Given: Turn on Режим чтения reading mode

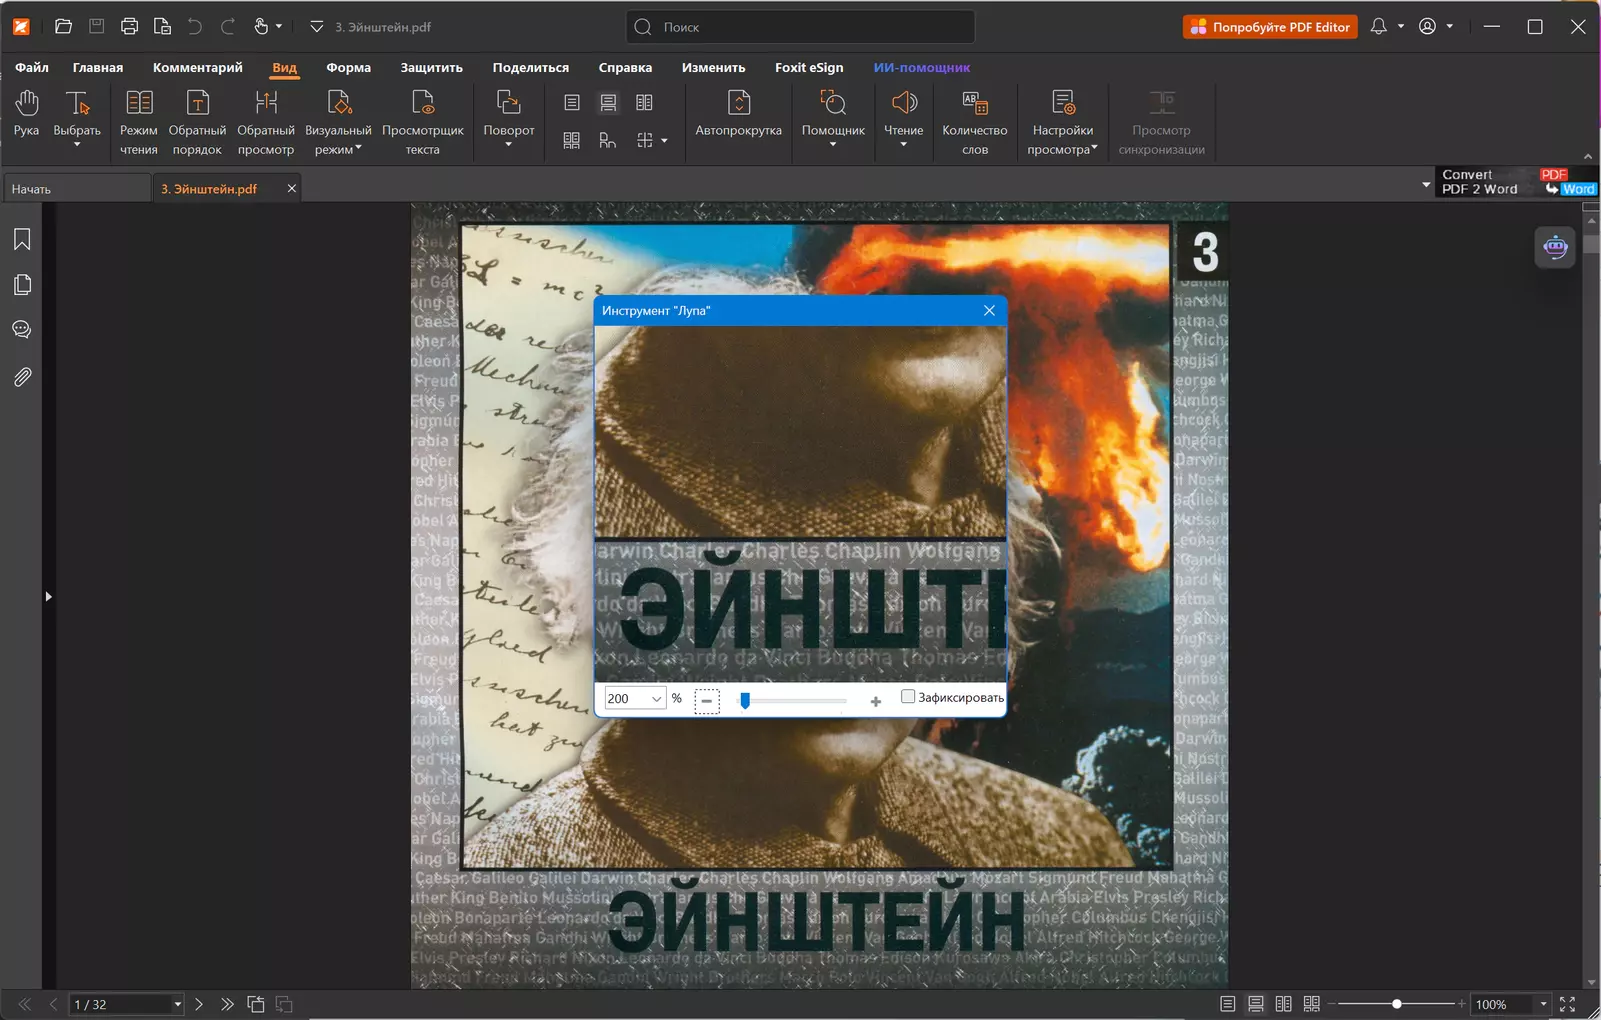Looking at the screenshot, I should (x=139, y=122).
